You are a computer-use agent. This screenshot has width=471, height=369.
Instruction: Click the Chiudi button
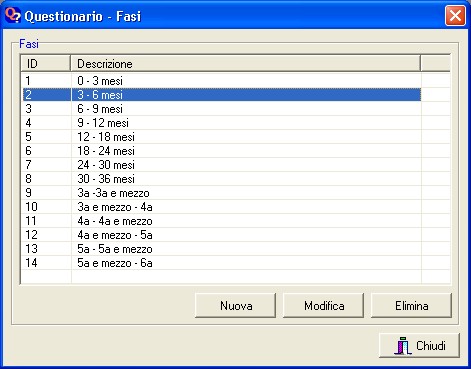click(x=420, y=345)
